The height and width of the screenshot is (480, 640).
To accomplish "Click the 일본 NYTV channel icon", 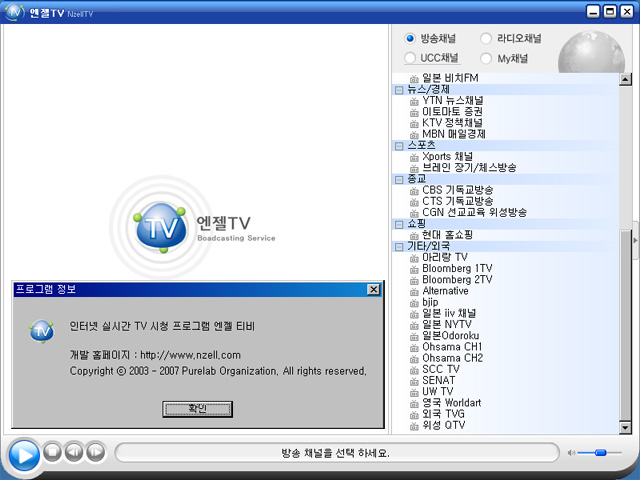I will [x=414, y=325].
